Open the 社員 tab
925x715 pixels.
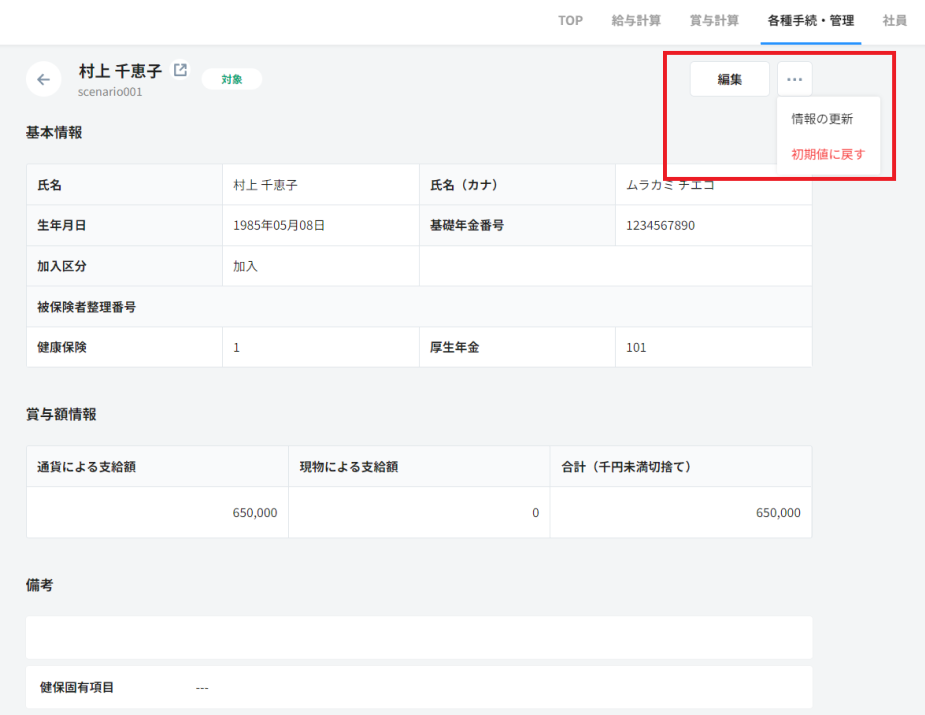pyautogui.click(x=895, y=21)
